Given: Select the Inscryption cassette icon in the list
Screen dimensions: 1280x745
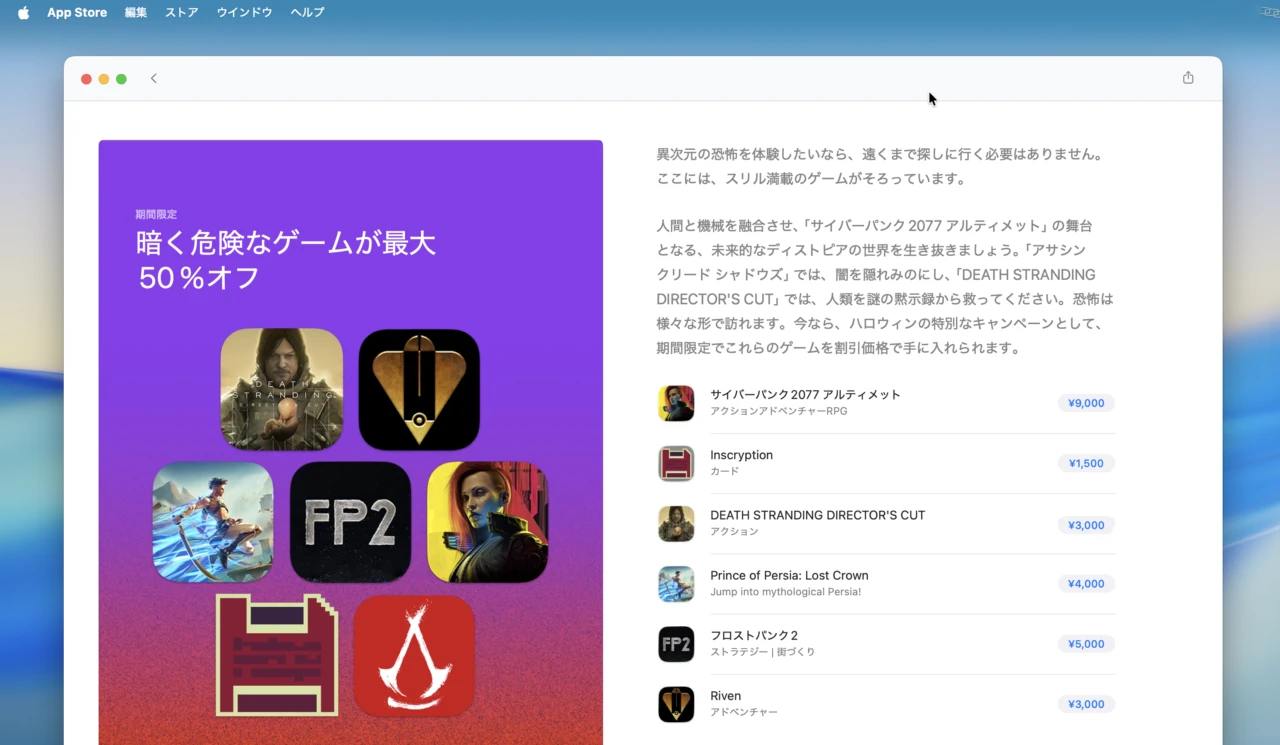Looking at the screenshot, I should 676,463.
